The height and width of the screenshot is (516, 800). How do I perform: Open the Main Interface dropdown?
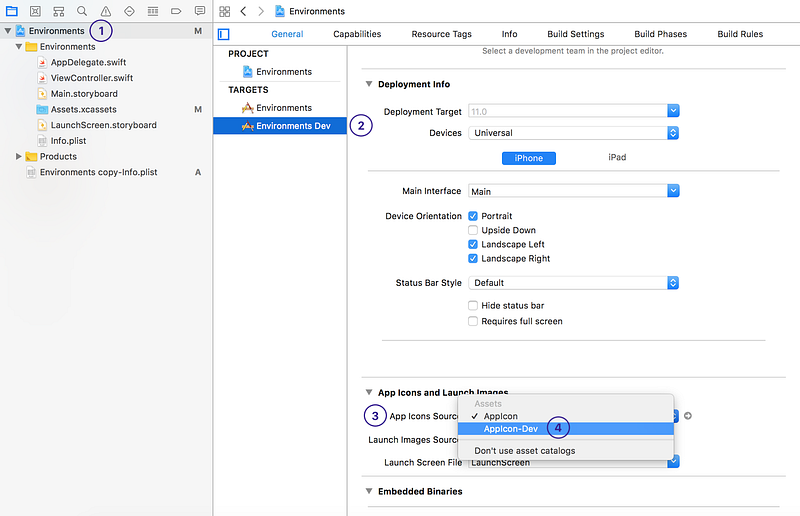coord(673,191)
